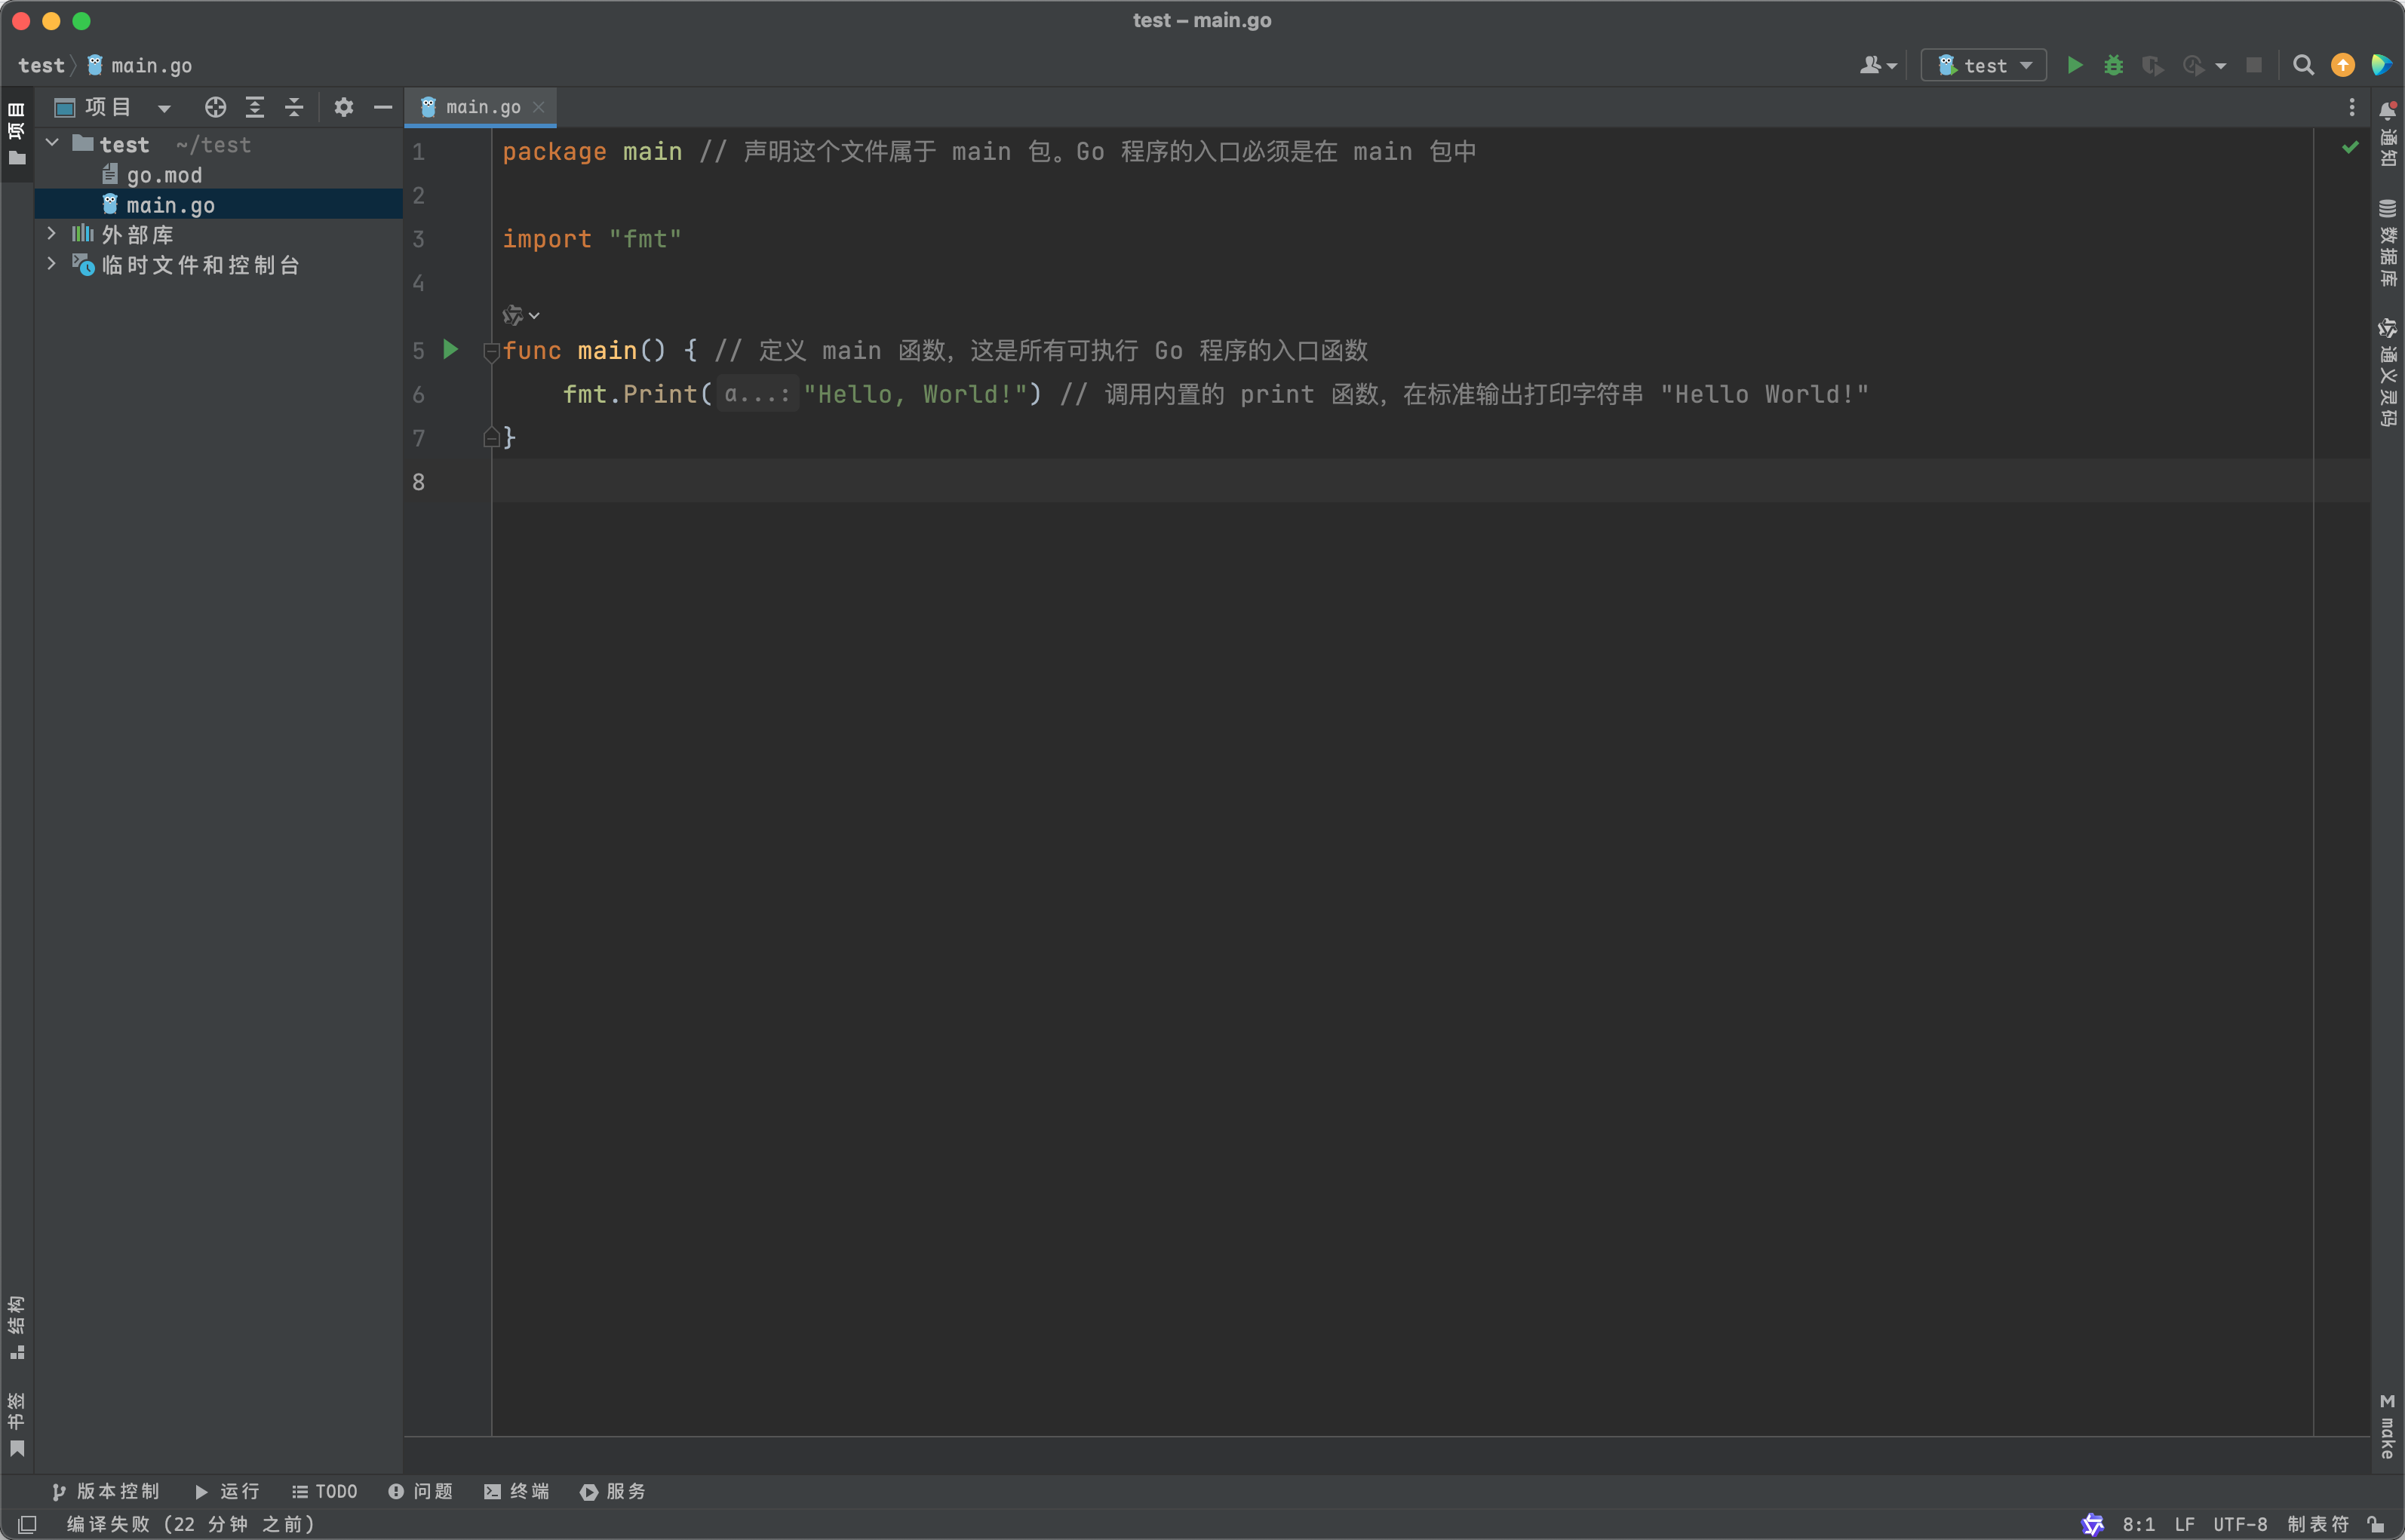Toggle read-only lock icon in status bar
Image resolution: width=2405 pixels, height=1540 pixels.
click(2376, 1524)
